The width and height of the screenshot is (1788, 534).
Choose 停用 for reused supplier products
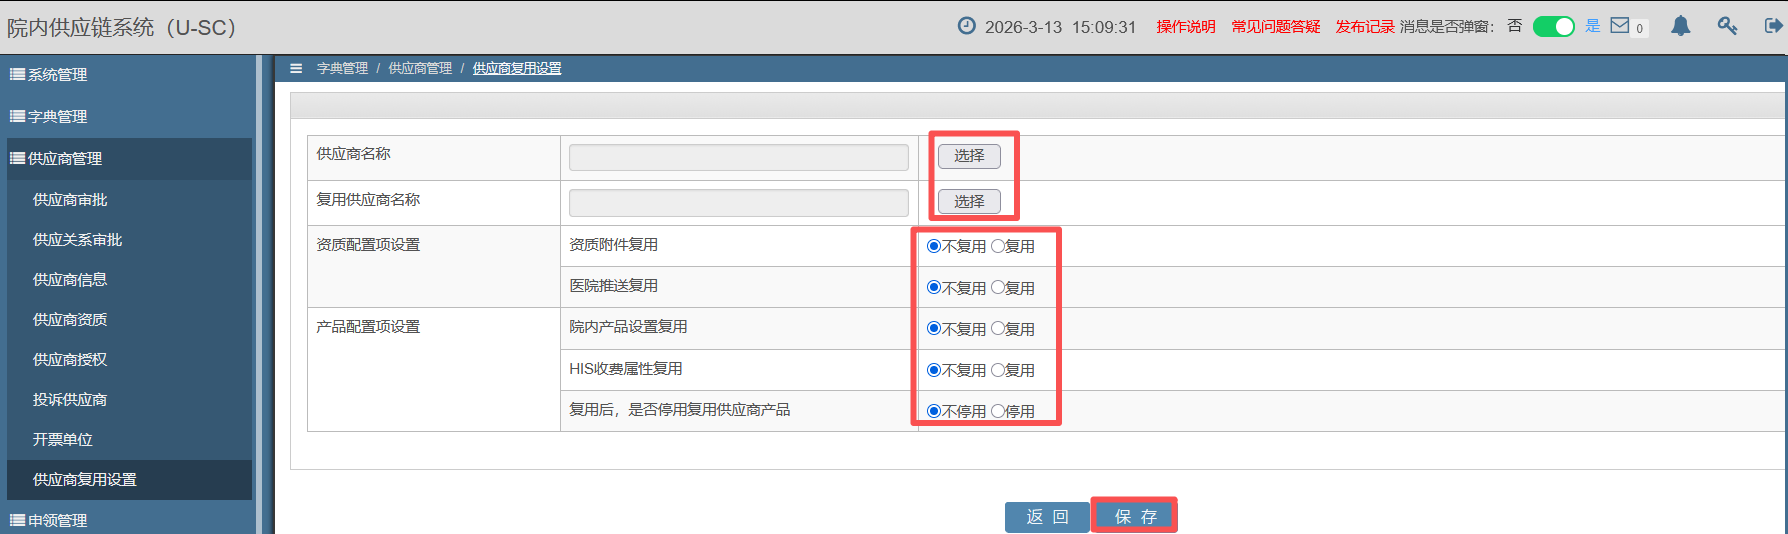(x=998, y=411)
